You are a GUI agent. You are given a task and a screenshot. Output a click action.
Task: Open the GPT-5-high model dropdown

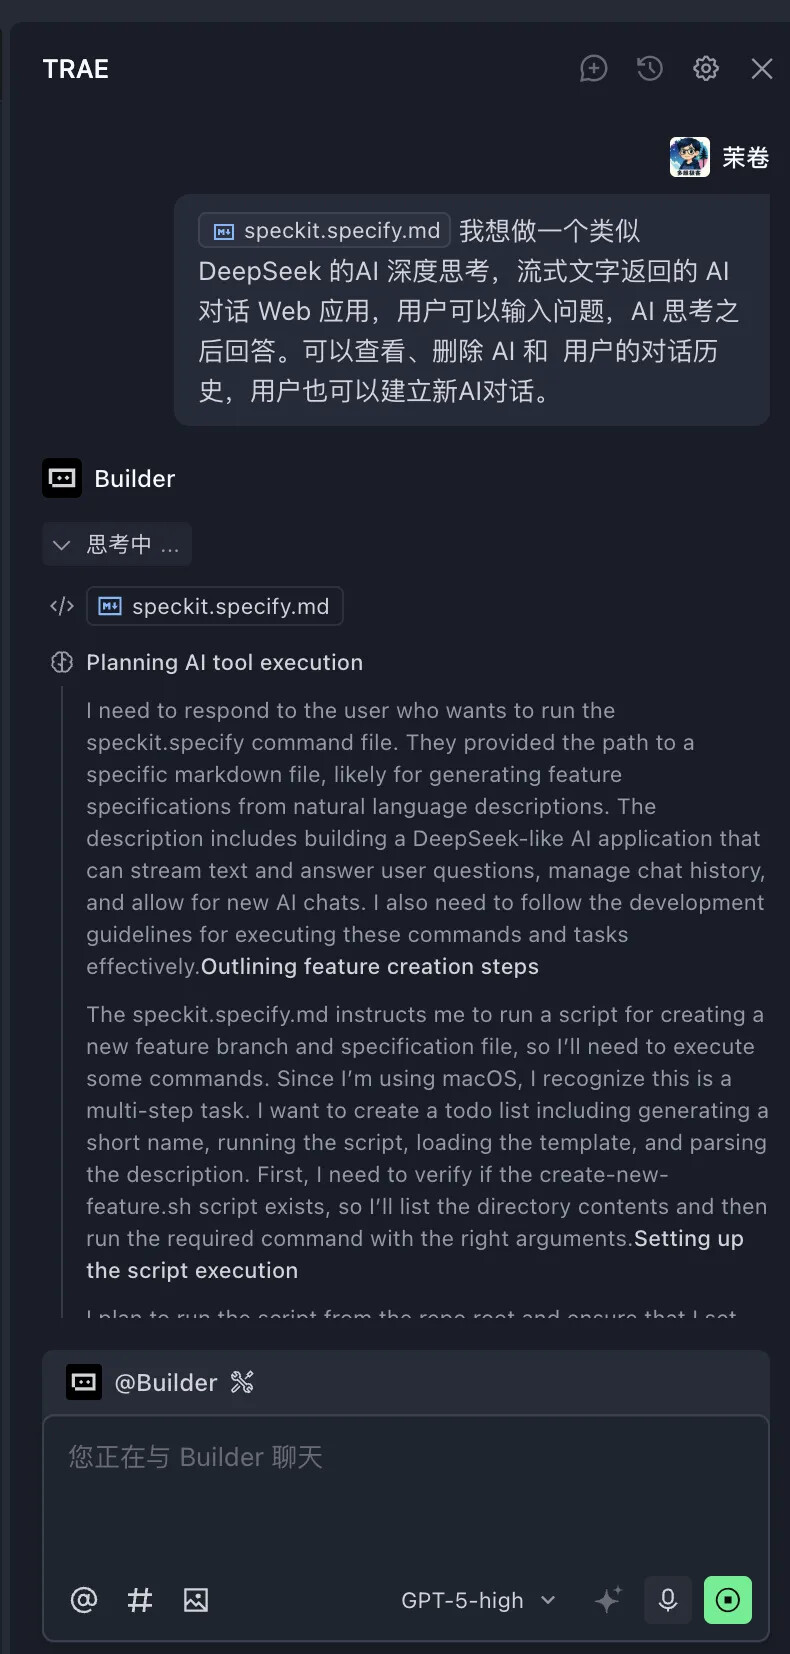478,1601
